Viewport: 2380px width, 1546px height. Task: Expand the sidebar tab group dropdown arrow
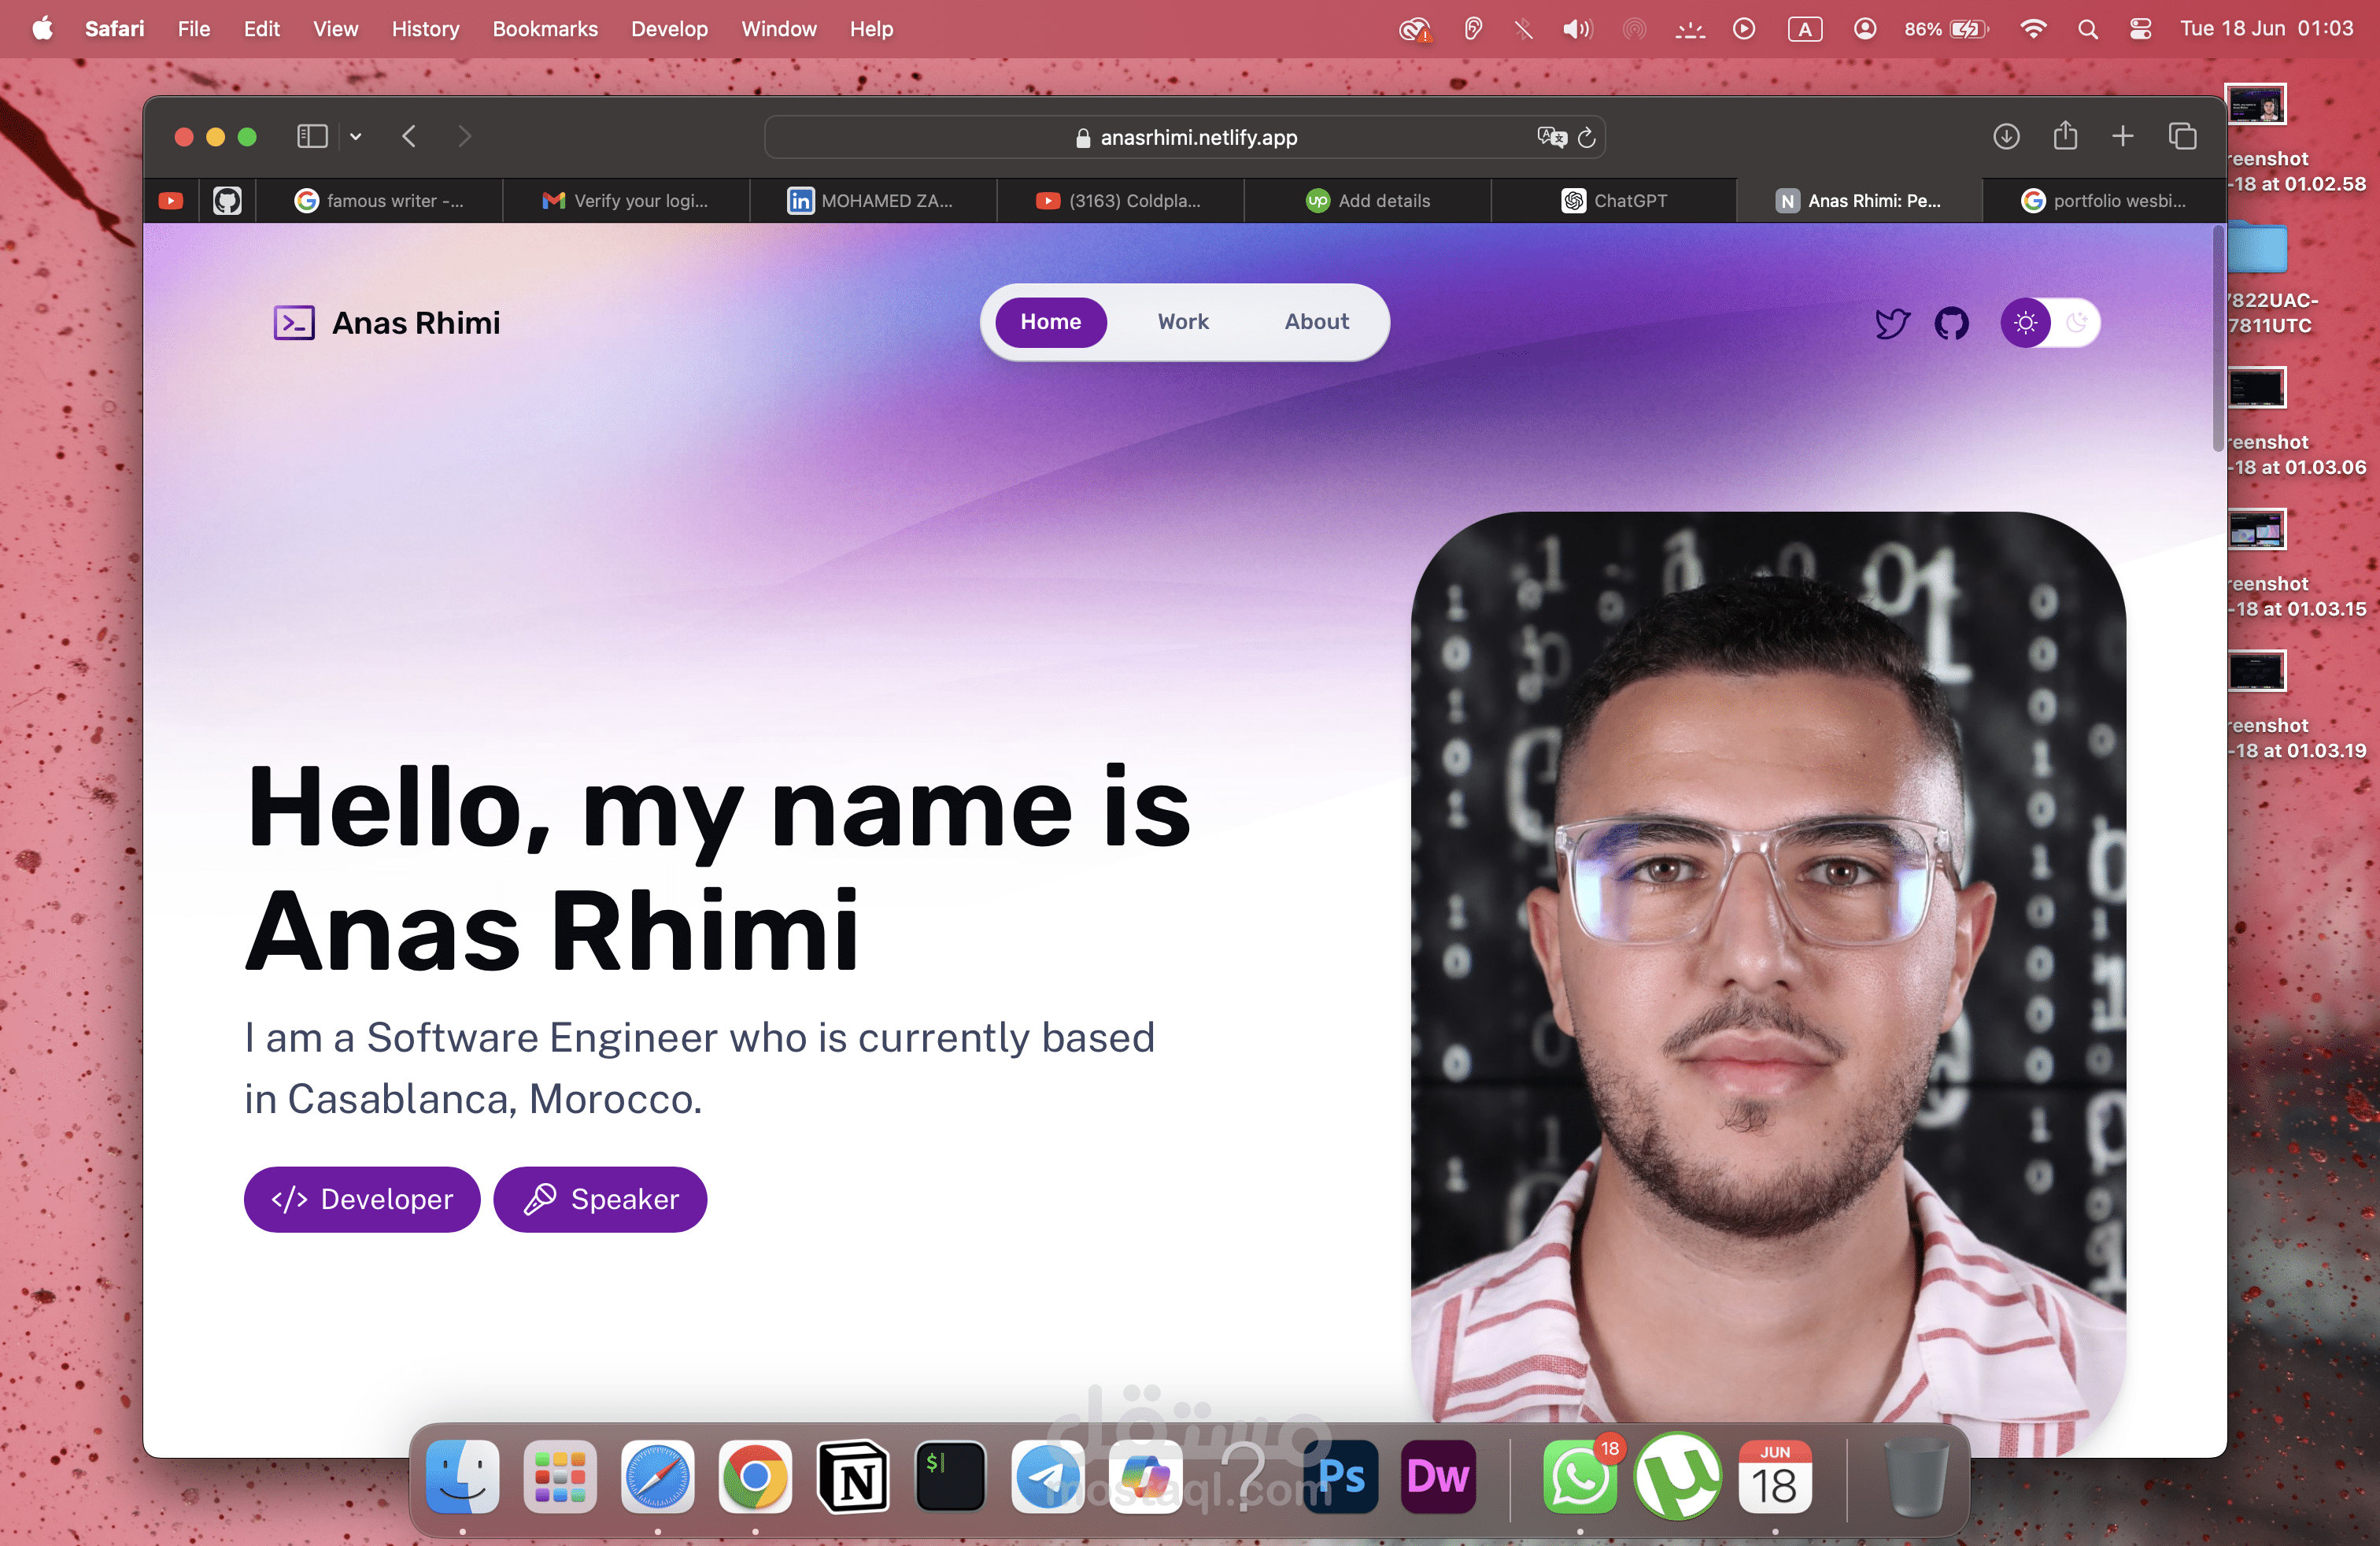(355, 137)
